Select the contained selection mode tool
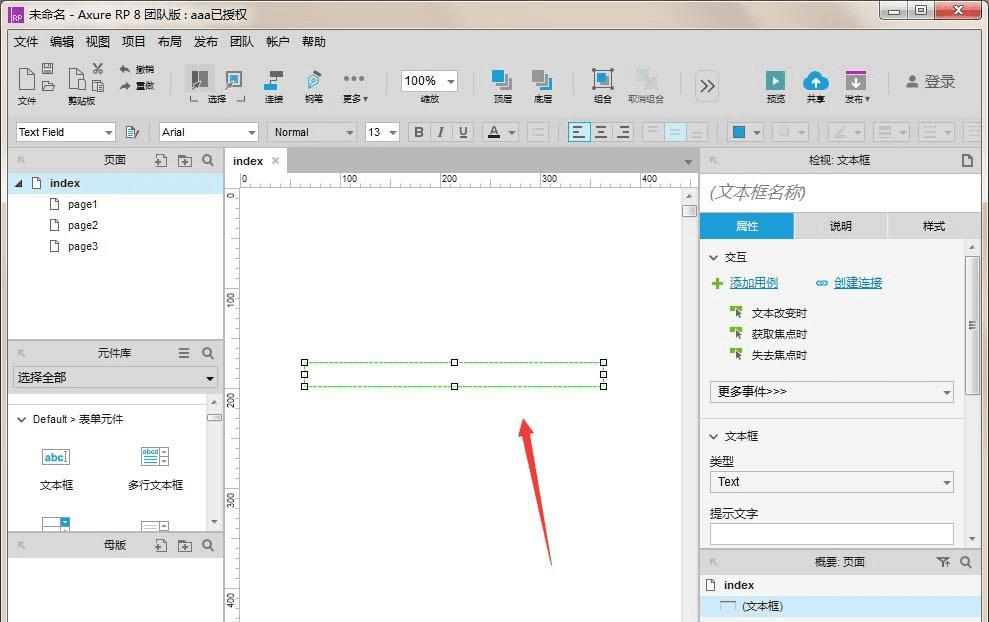Screen dimensions: 989x622 (234, 79)
